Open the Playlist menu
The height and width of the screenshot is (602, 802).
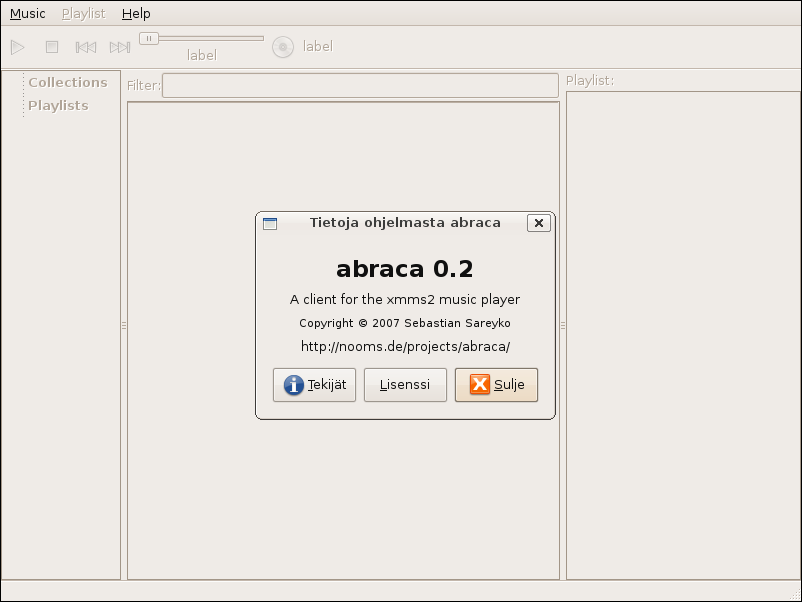coord(83,14)
